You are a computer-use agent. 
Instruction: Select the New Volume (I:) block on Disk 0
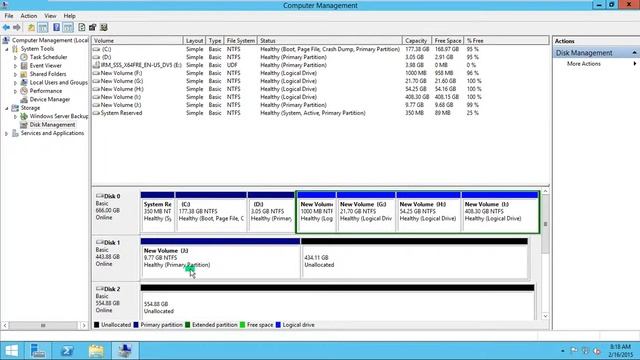tap(500, 211)
